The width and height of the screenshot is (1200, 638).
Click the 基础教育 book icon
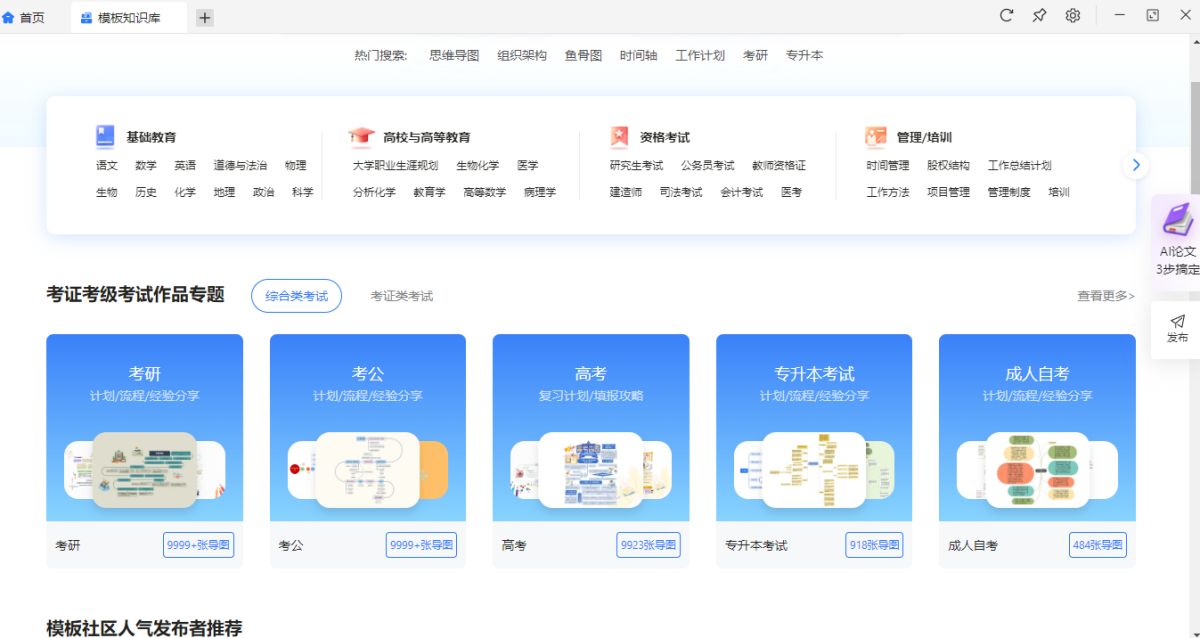pyautogui.click(x=105, y=137)
